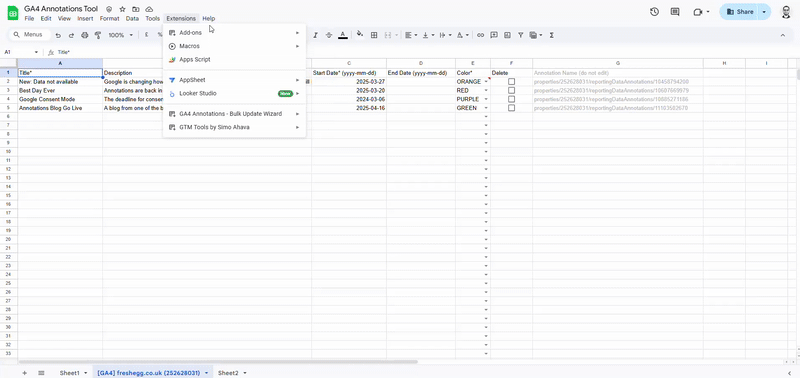Open the account avatar

coord(786,12)
